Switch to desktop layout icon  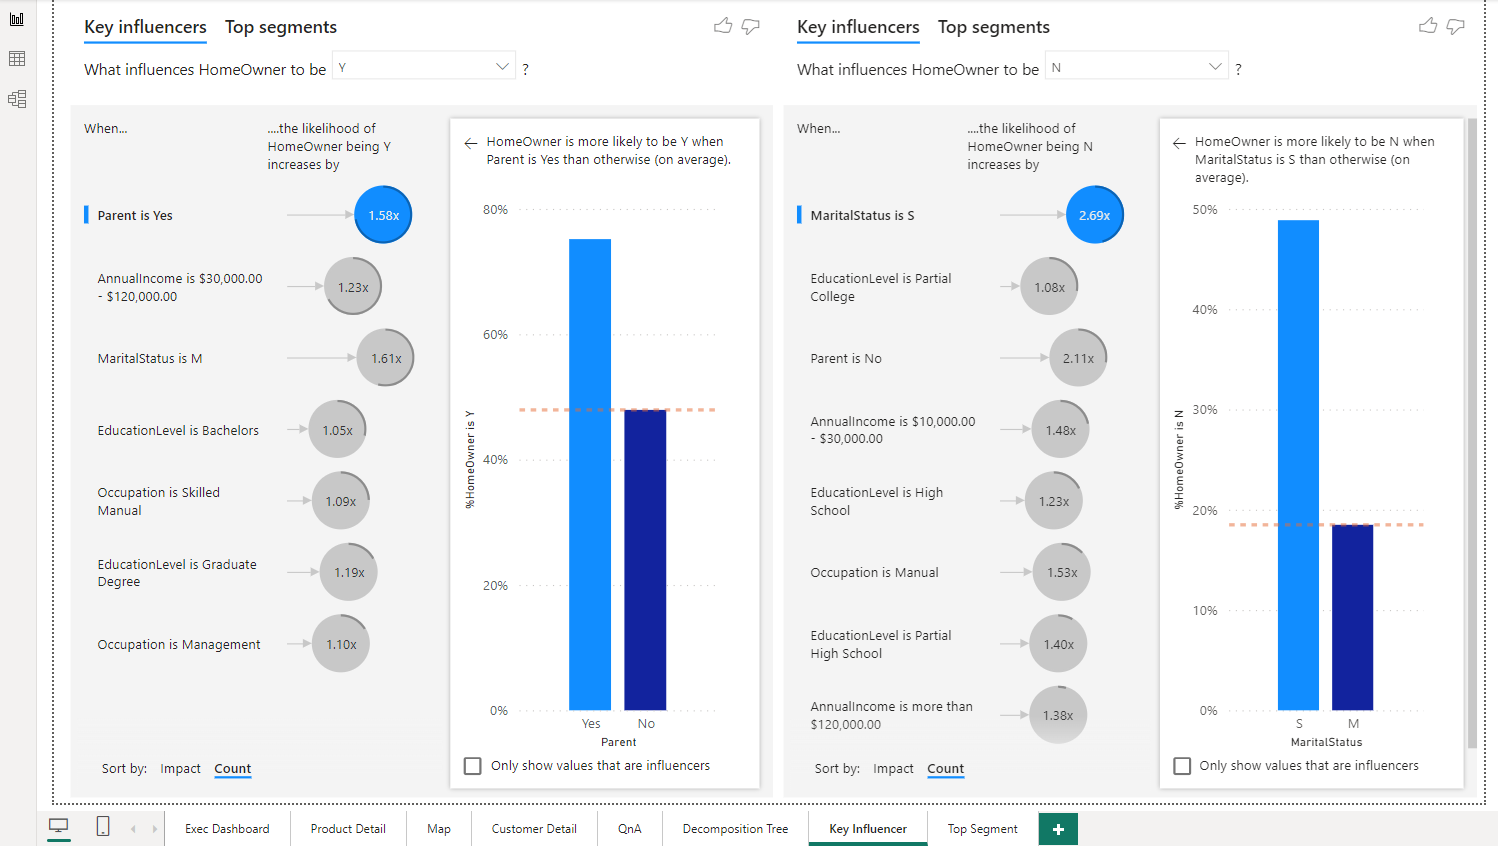pyautogui.click(x=59, y=826)
